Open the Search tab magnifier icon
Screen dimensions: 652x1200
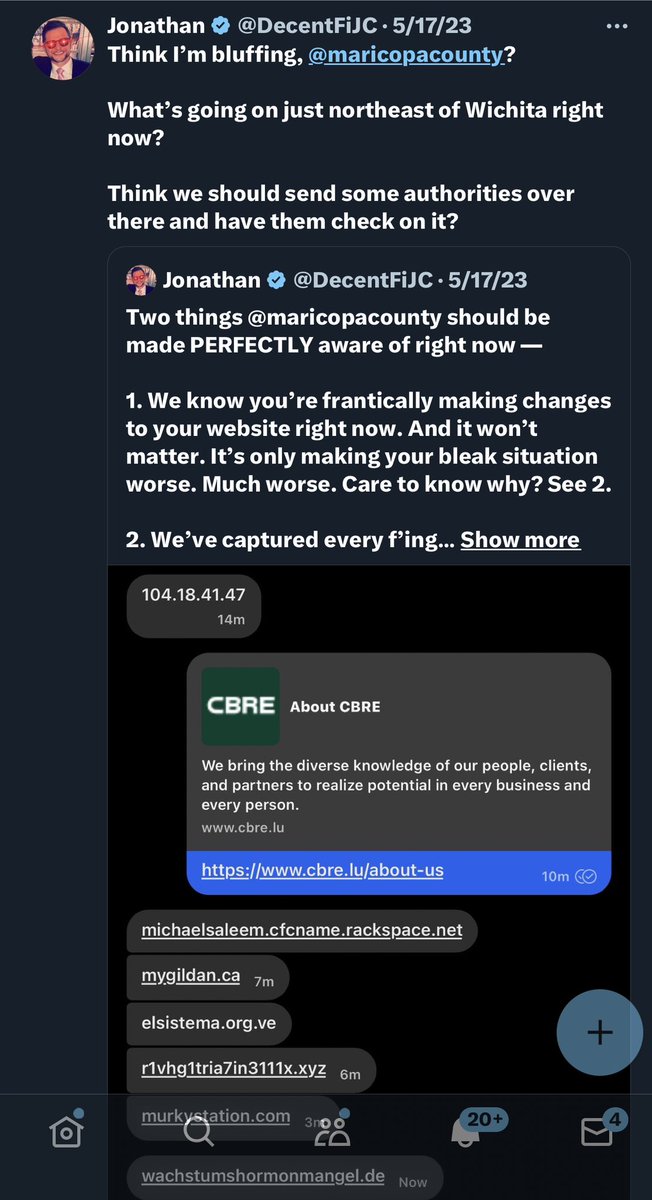coord(198,1130)
